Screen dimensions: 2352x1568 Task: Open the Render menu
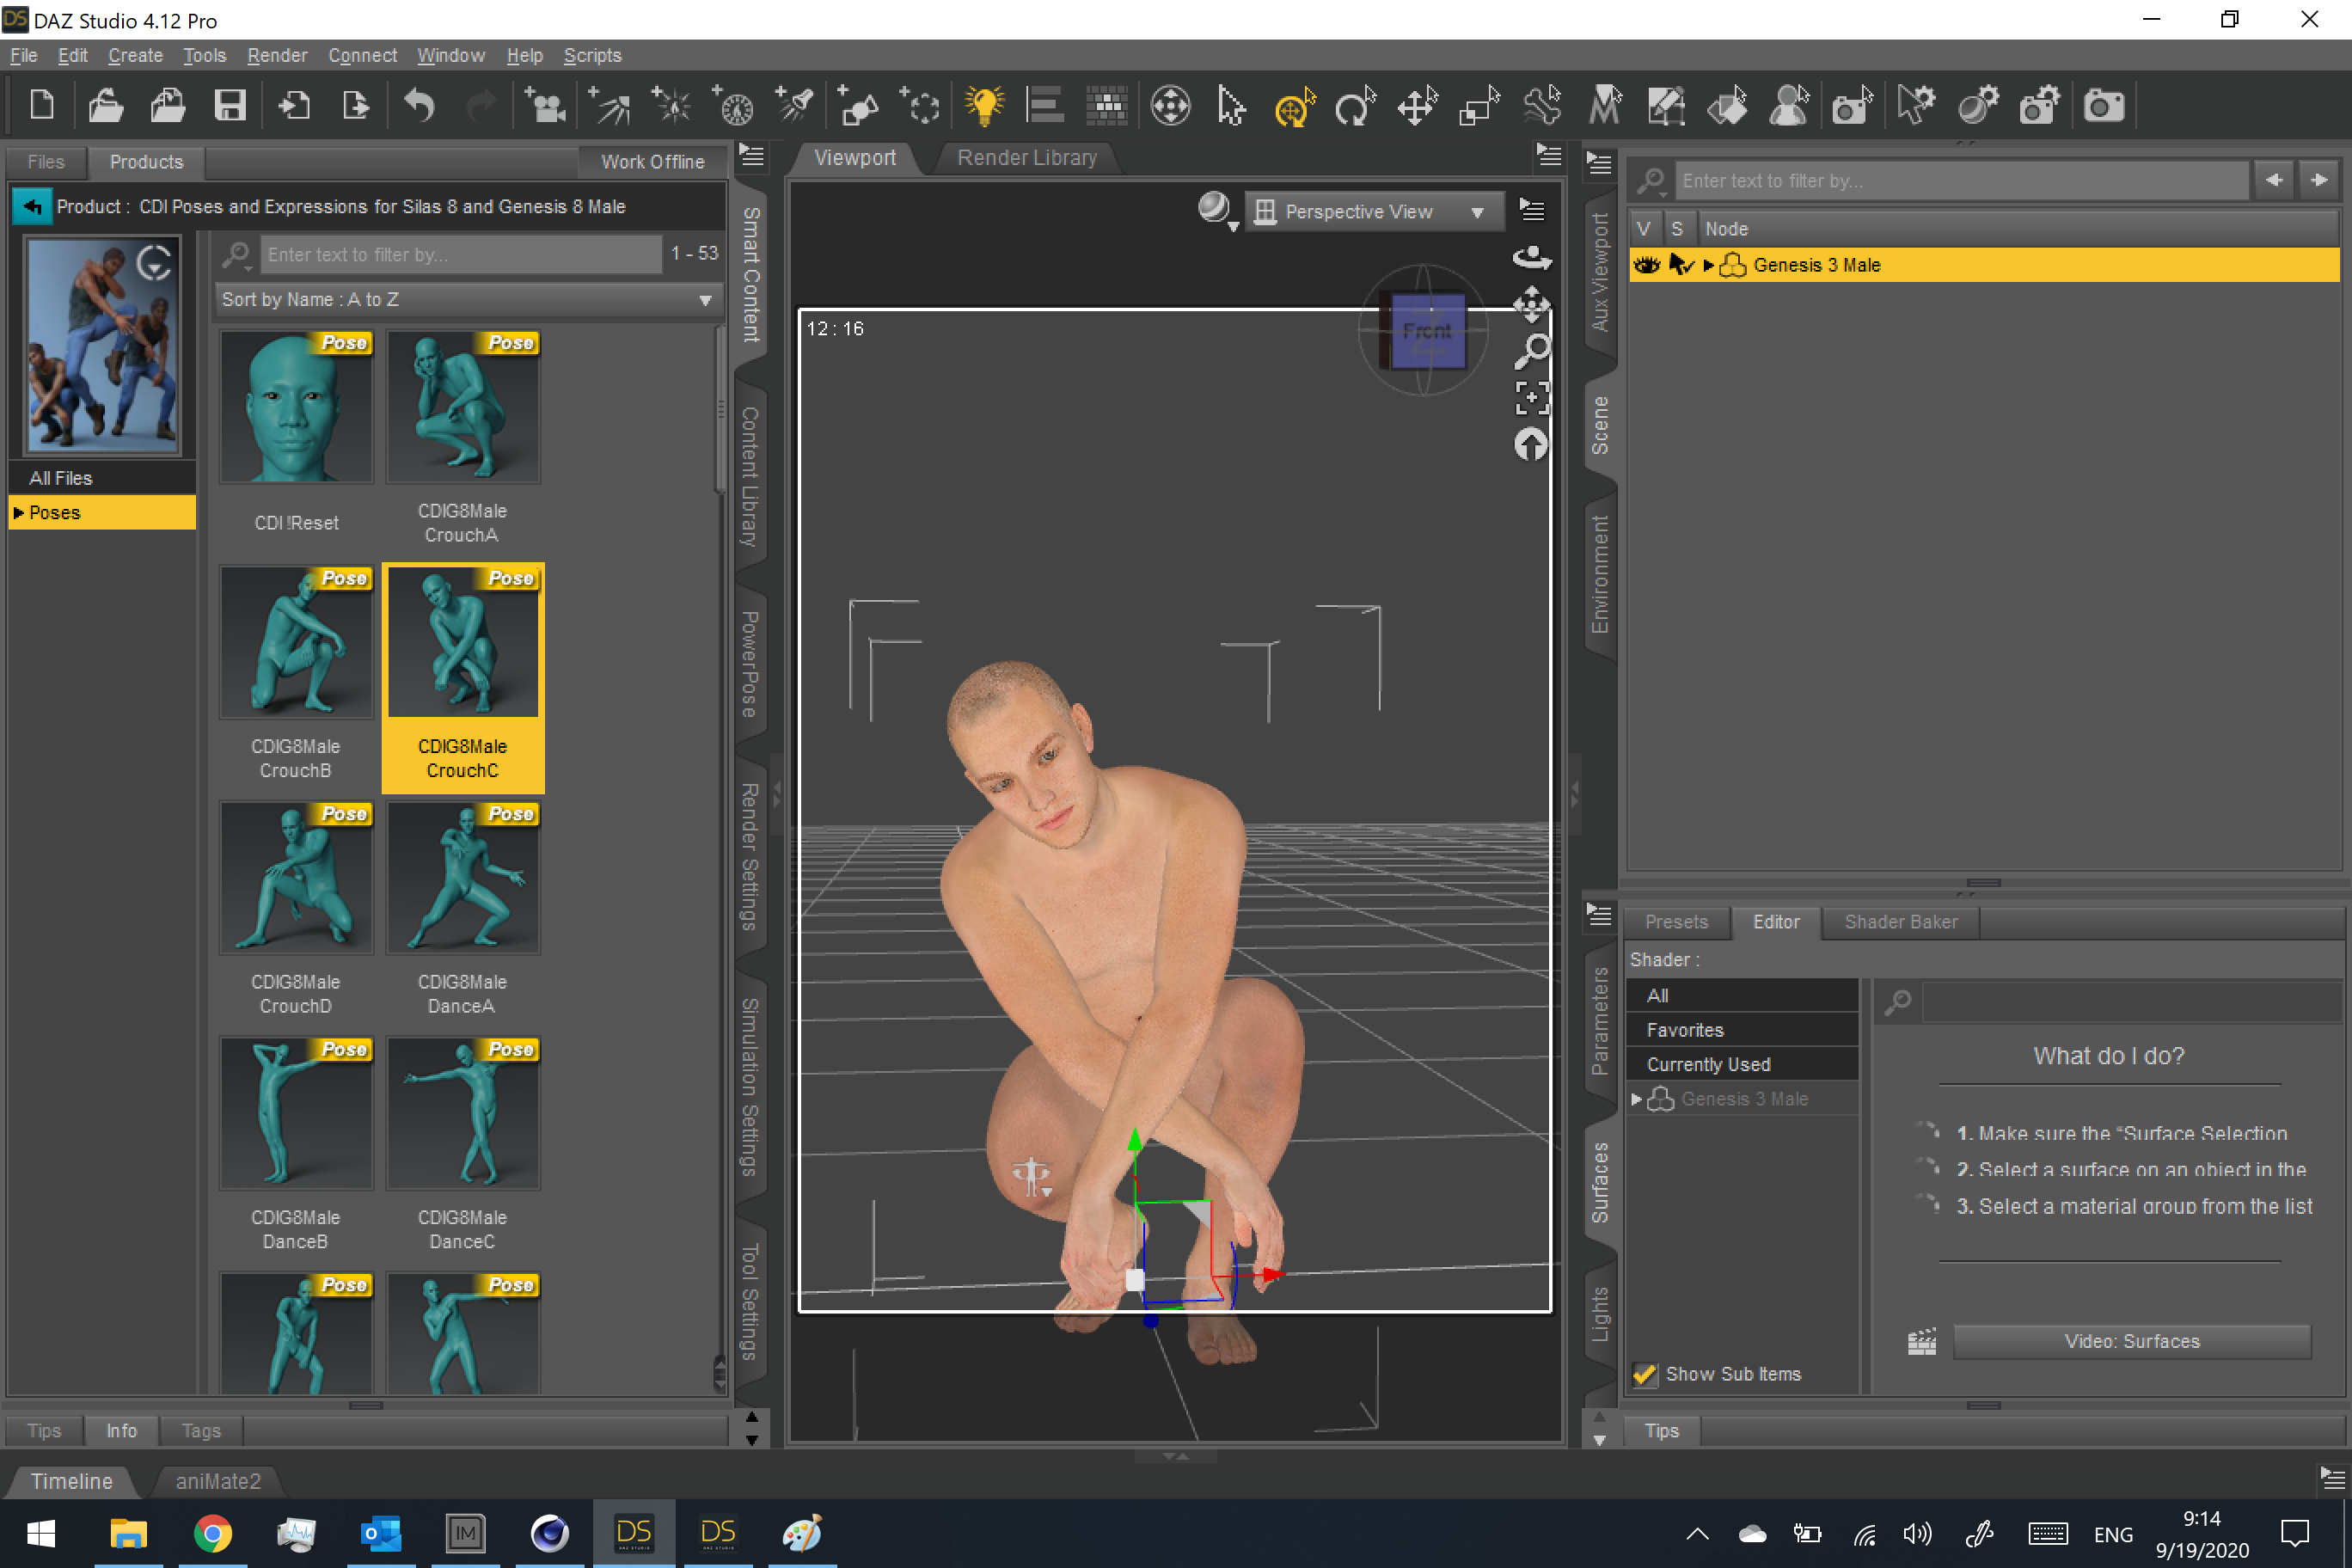click(276, 55)
